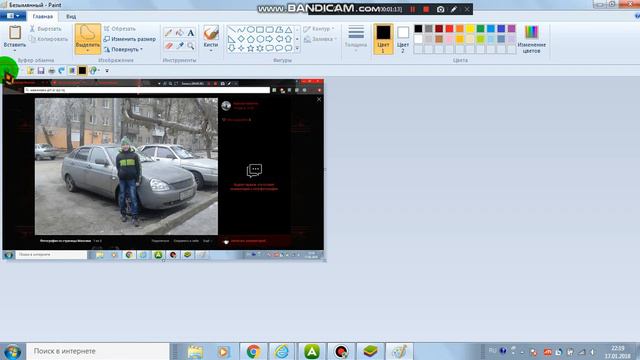Select the five-point star shape

250,48
